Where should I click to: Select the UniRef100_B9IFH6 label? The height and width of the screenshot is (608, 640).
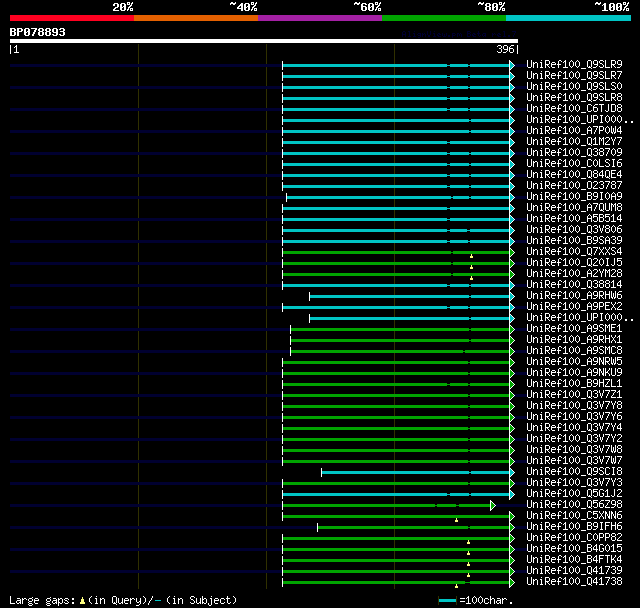tap(574, 527)
